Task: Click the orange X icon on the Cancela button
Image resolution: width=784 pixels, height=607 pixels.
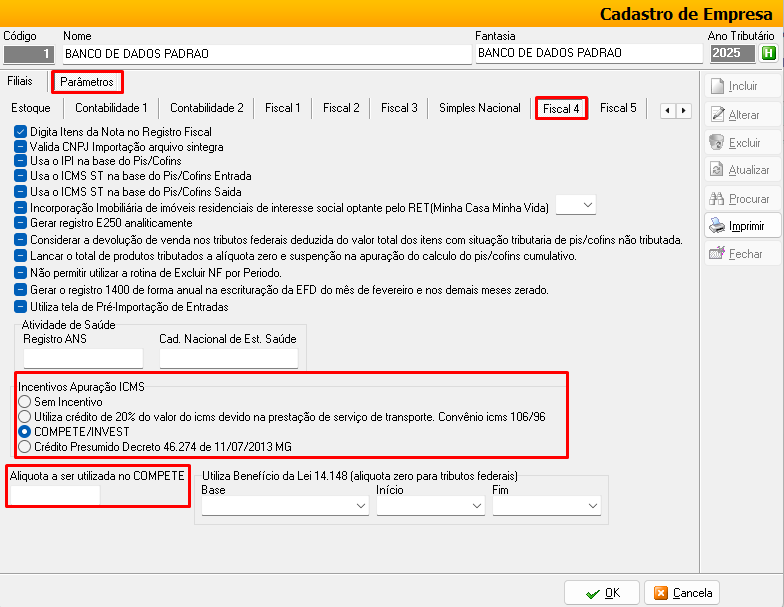Action: point(661,593)
